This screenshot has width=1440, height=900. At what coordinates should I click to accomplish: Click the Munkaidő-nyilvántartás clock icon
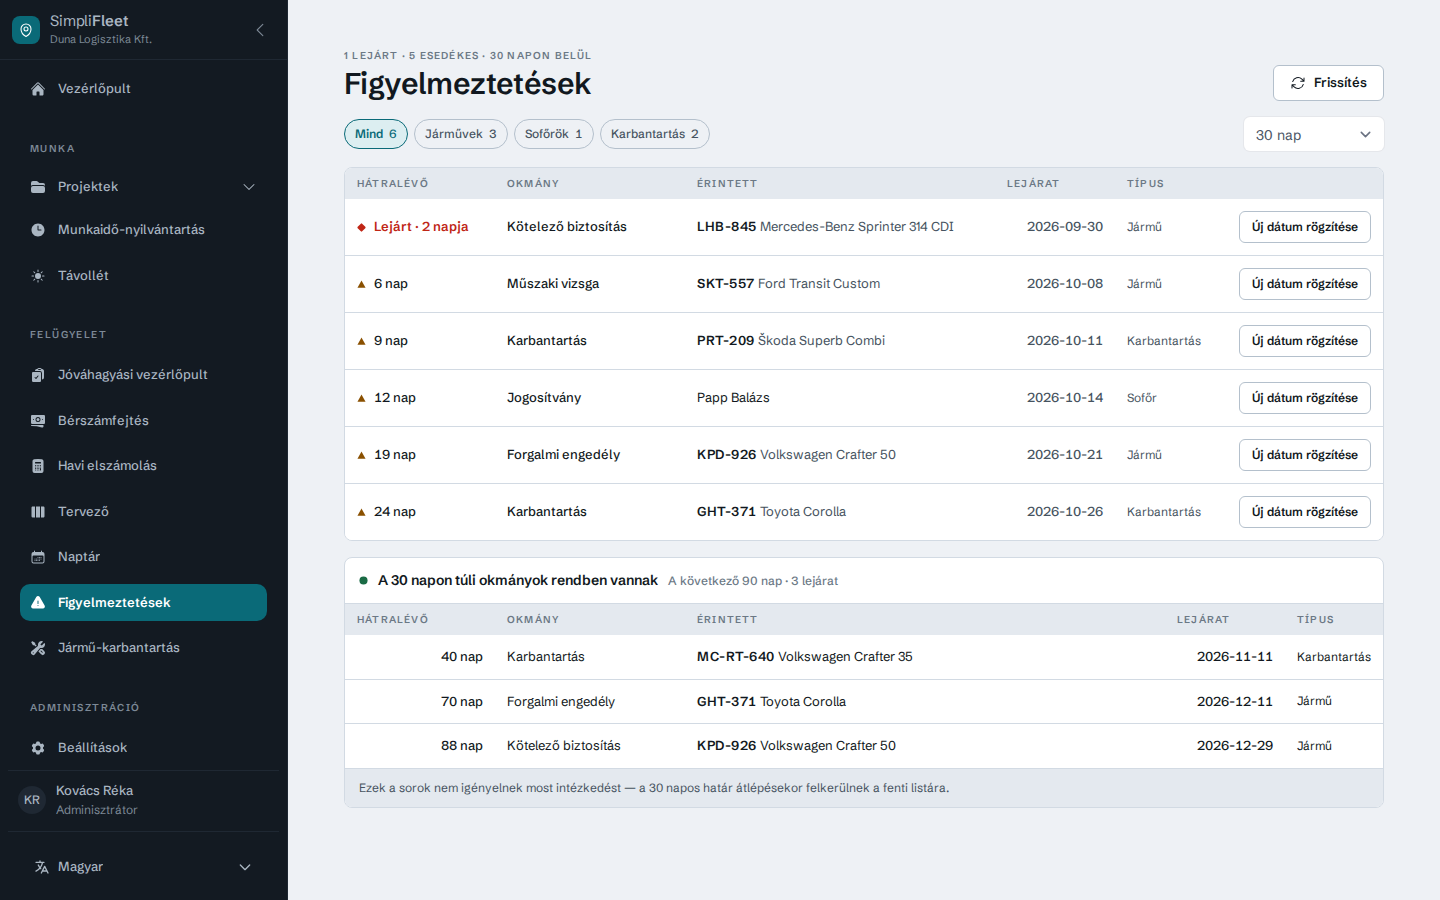click(38, 230)
